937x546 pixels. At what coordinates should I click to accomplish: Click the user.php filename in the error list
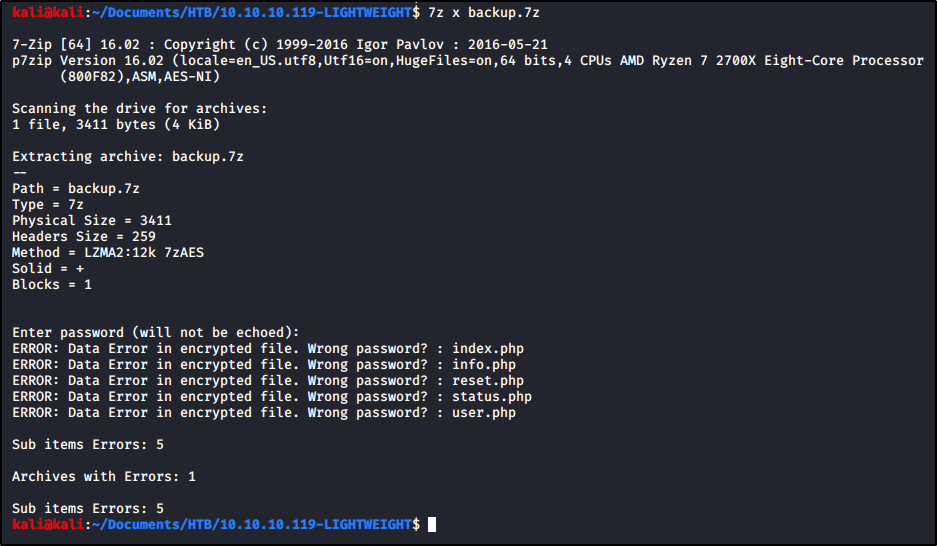[x=483, y=413]
